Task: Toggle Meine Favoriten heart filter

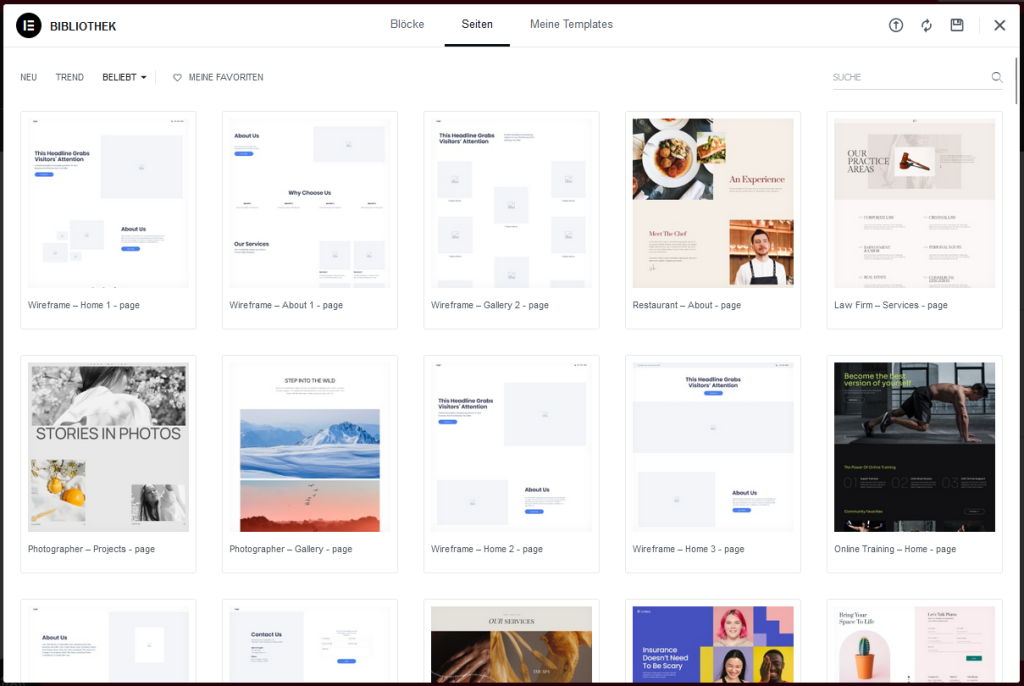Action: (x=218, y=77)
